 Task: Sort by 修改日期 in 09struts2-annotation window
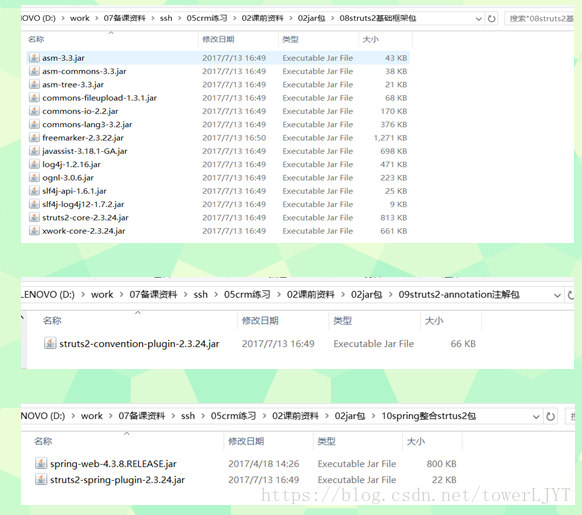[260, 320]
